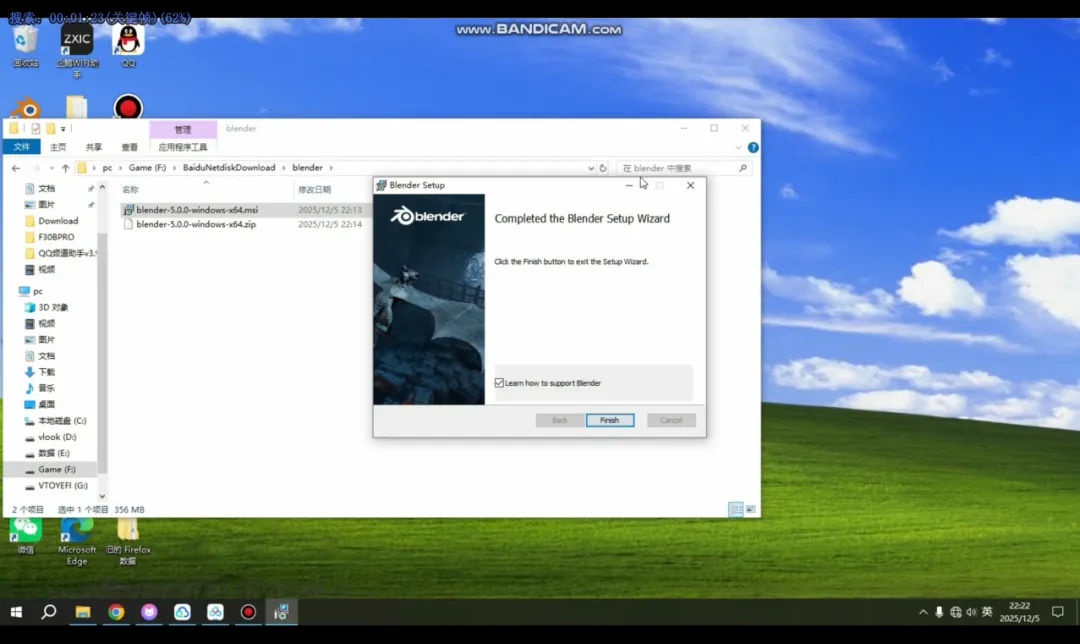
Task: Open the F30BPRO folder in sidebar
Action: (56, 237)
